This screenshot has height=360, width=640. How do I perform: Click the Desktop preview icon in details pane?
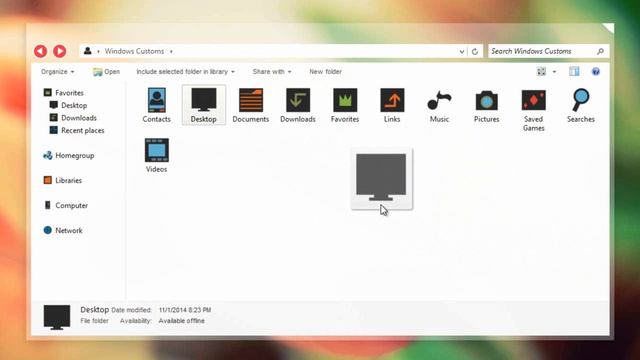[x=57, y=317]
